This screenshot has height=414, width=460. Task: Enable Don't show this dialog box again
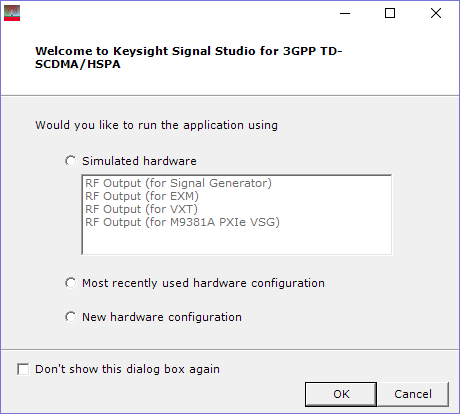point(23,369)
